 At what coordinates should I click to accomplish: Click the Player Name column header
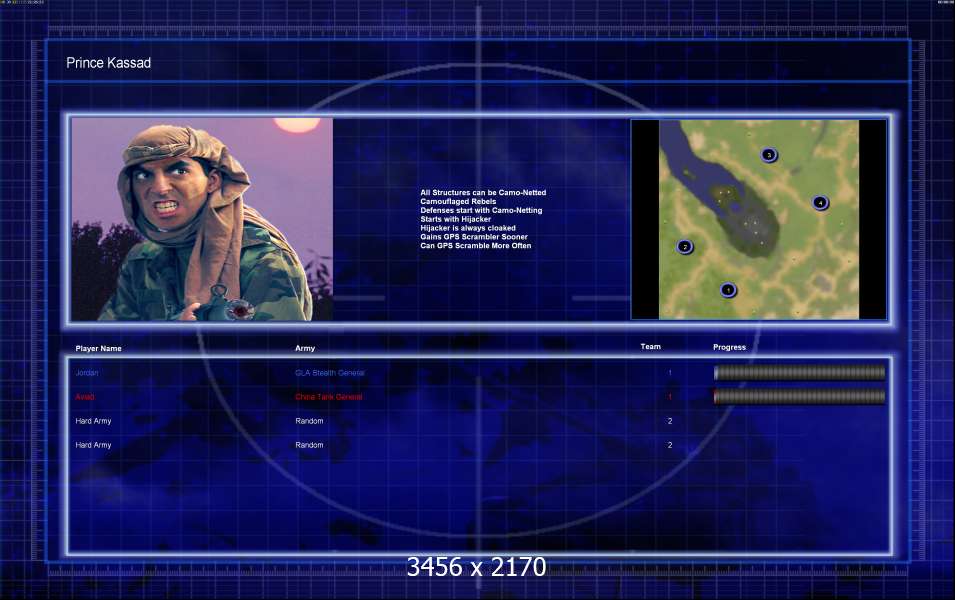tap(98, 348)
